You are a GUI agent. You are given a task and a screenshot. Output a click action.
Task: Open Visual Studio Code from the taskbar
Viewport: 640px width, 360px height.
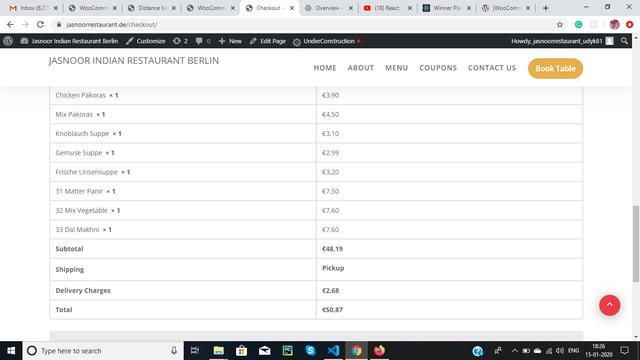[333, 351]
